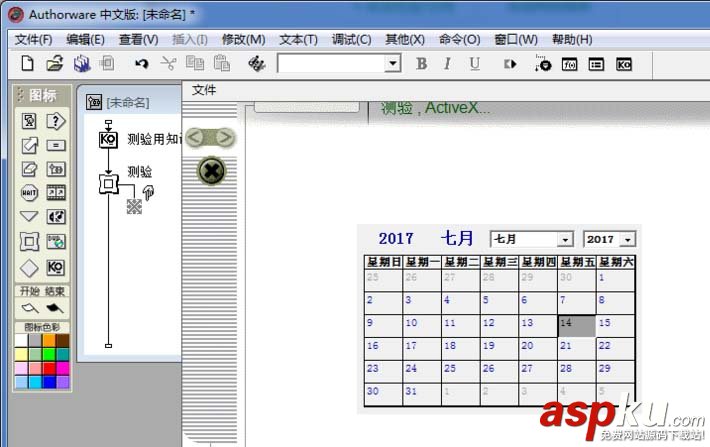This screenshot has width=710, height=447.
Task: Click the Save All toolbar icon
Action: click(x=82, y=64)
